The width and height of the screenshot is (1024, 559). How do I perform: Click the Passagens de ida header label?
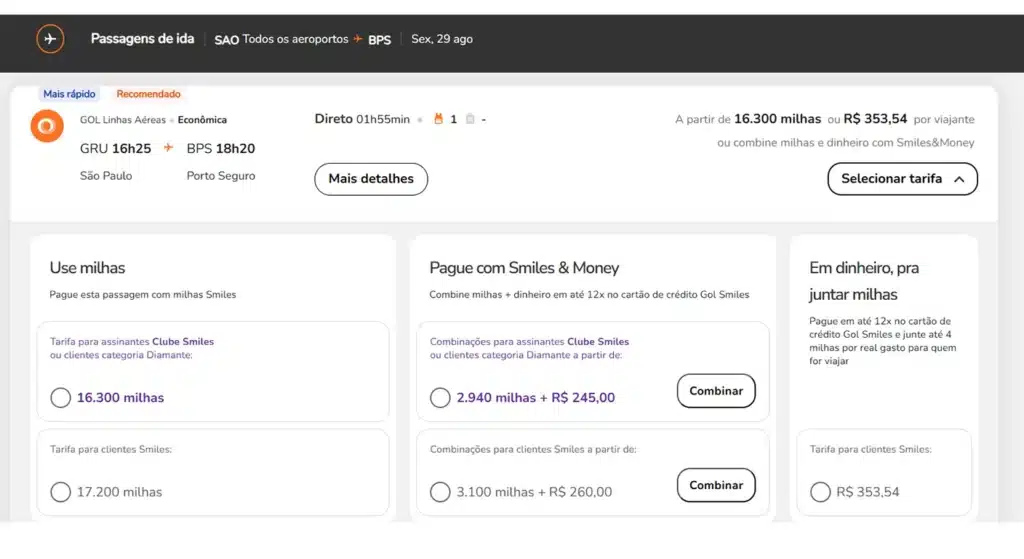(143, 39)
